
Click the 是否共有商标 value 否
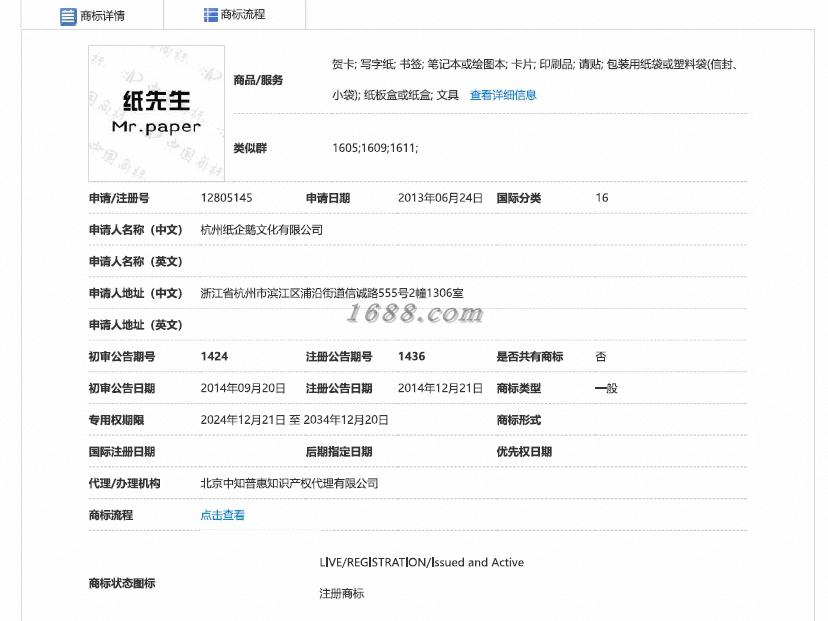600,356
